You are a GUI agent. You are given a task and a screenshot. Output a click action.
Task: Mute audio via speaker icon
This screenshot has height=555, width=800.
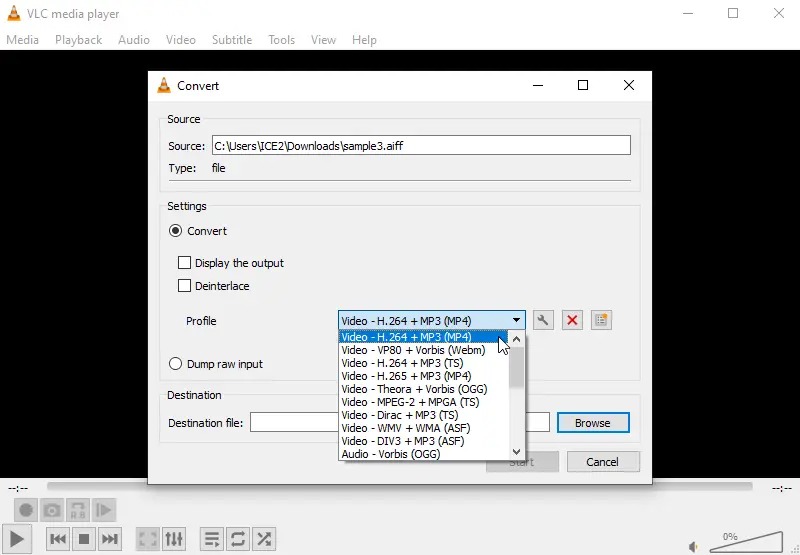[x=693, y=547]
